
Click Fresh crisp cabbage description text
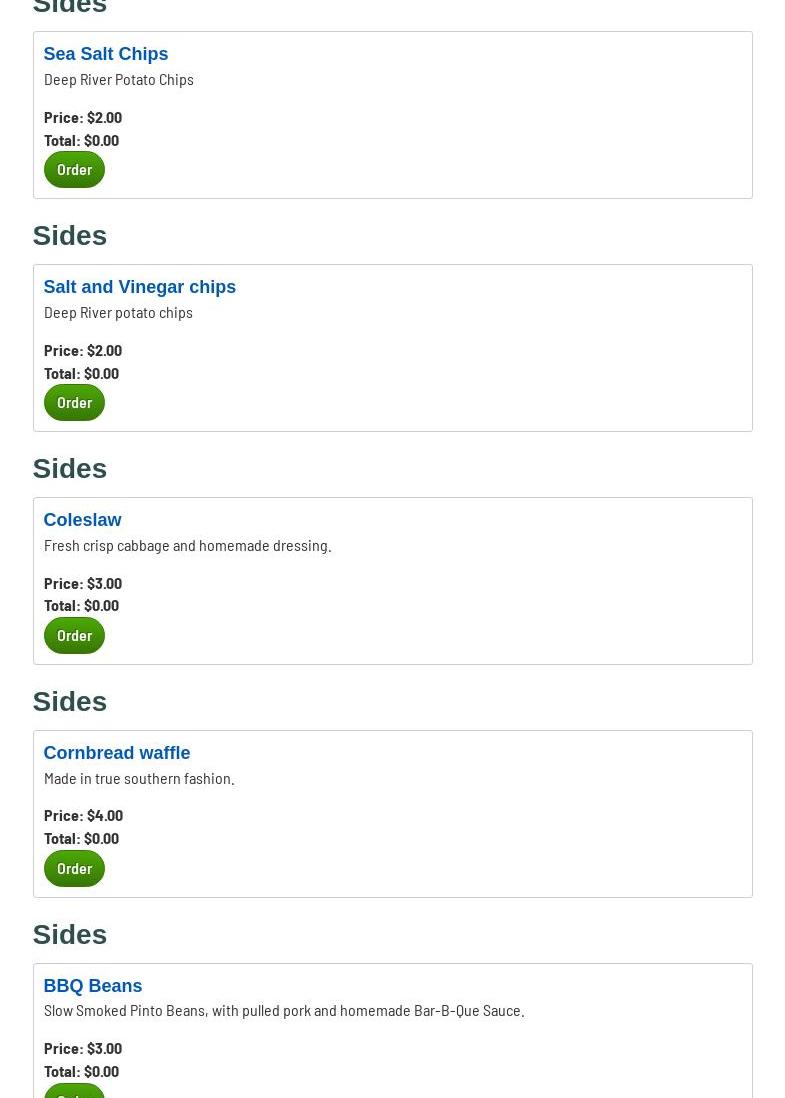(187, 545)
